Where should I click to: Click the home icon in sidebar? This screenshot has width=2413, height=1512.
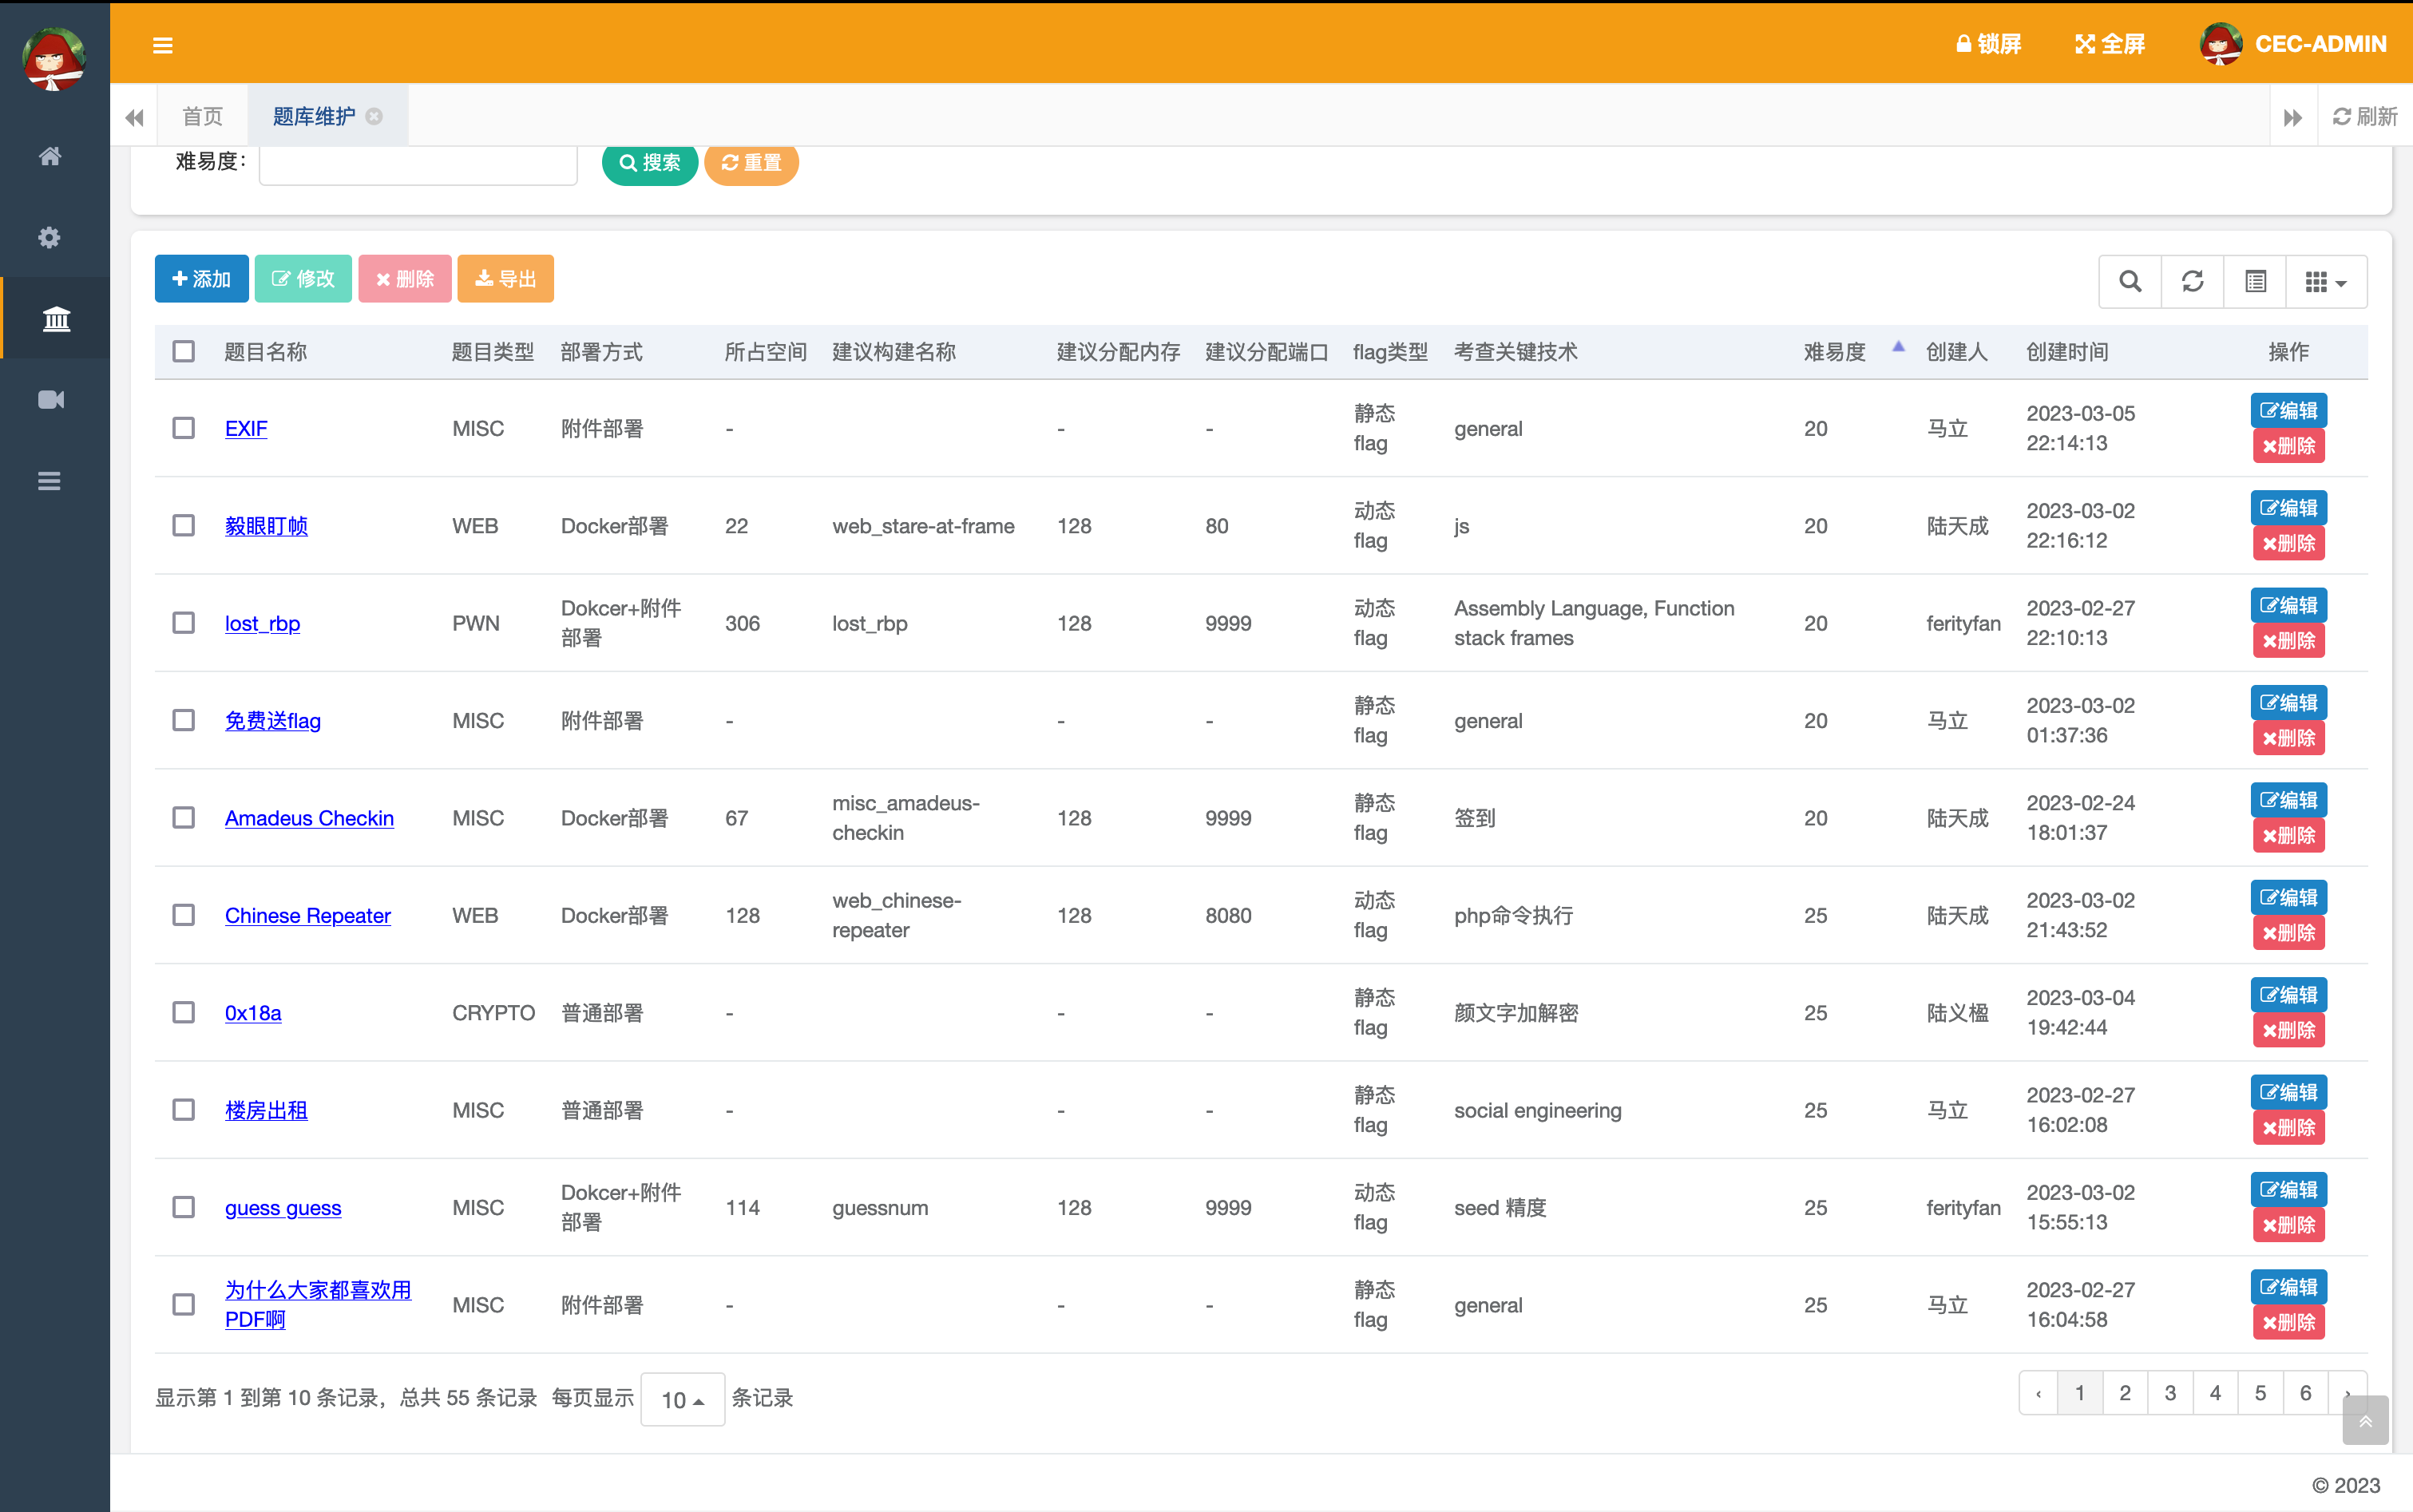[50, 156]
